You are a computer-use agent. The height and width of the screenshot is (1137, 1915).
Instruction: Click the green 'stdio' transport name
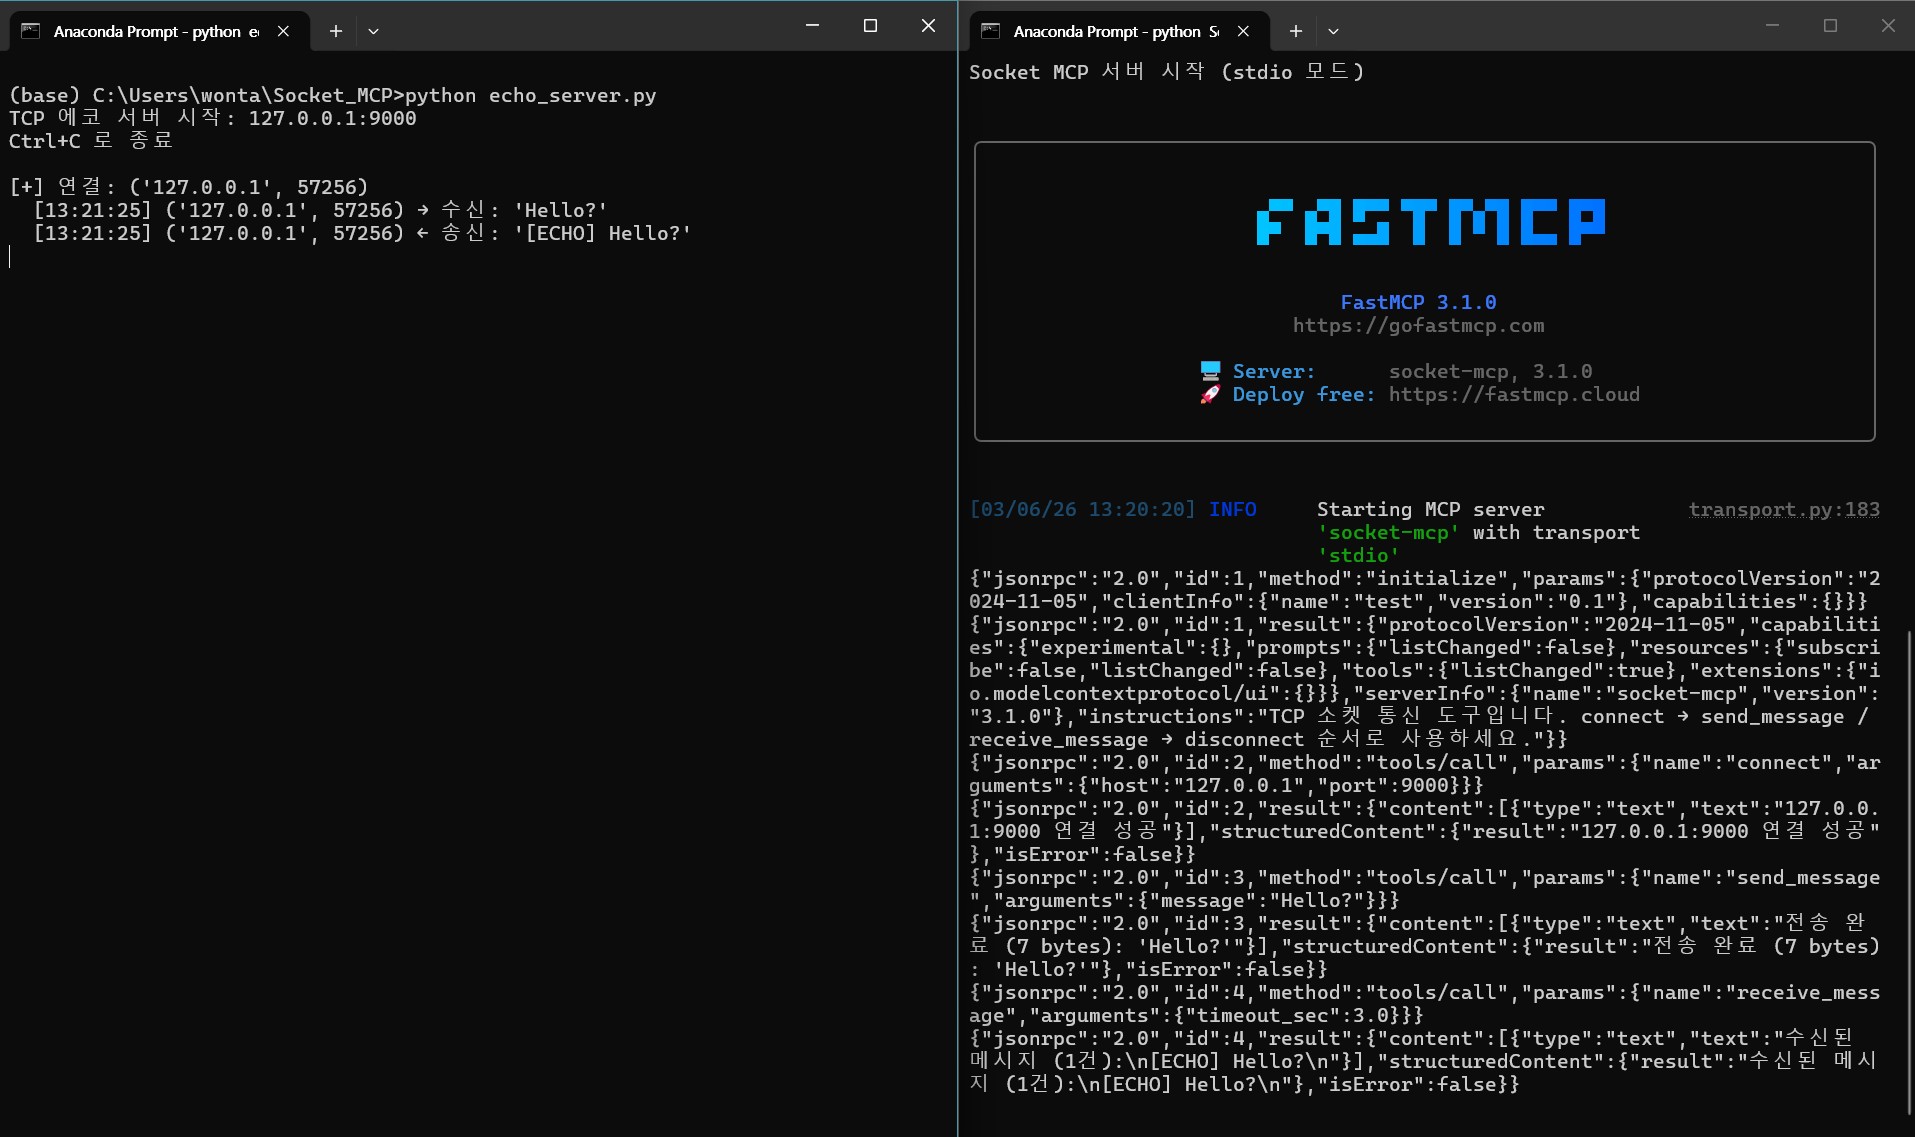tap(1358, 555)
